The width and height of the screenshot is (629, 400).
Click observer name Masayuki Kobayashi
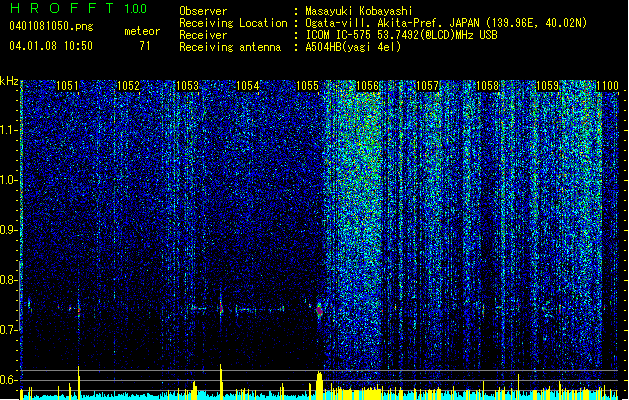(x=359, y=11)
